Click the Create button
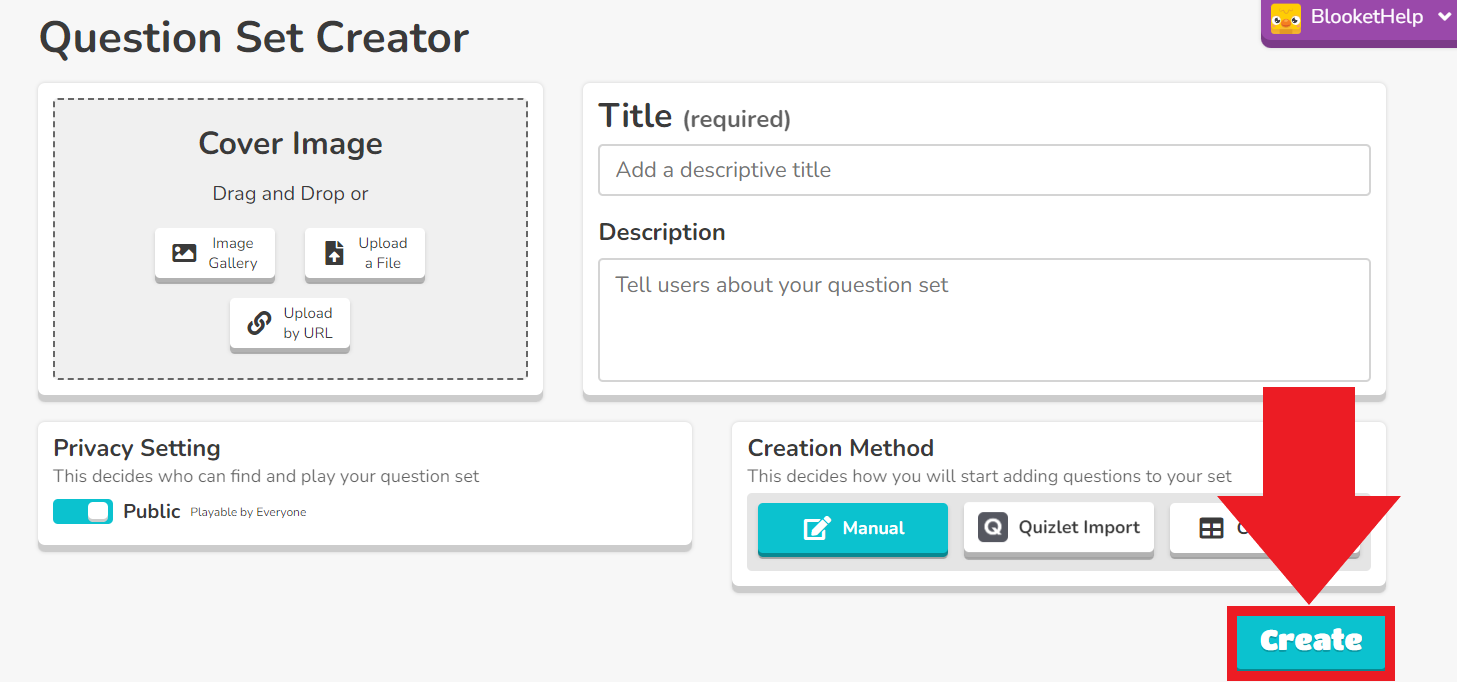This screenshot has height=682, width=1457. [1310, 641]
